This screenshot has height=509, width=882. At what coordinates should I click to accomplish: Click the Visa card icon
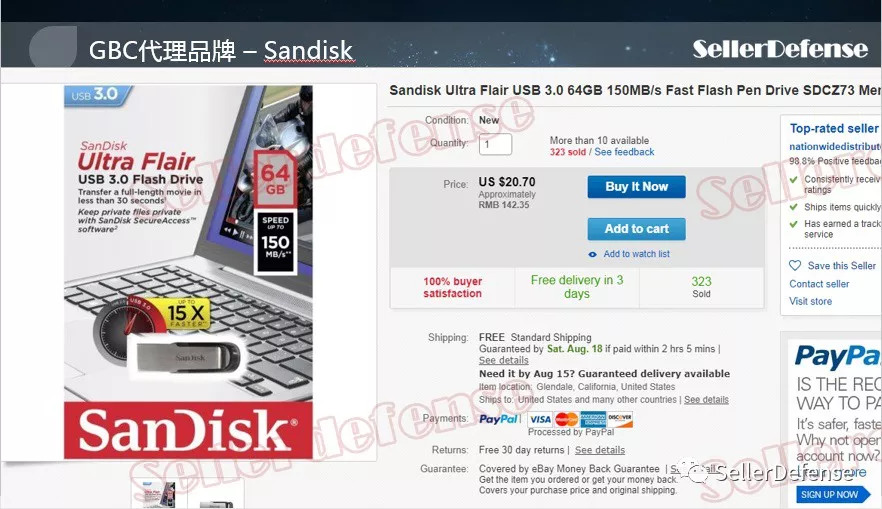pos(540,419)
